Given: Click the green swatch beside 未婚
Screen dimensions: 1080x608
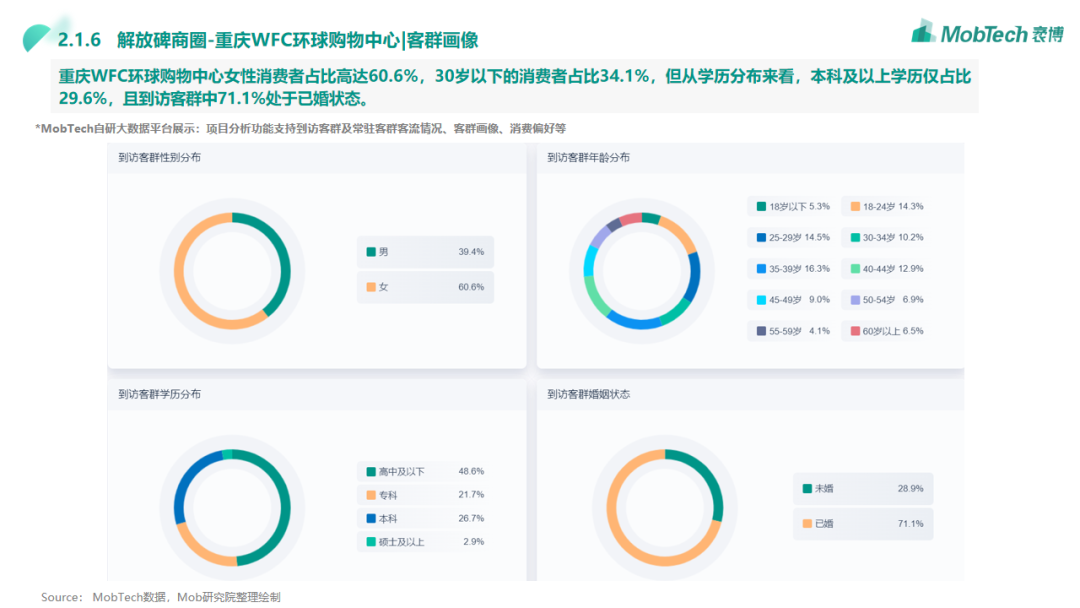Looking at the screenshot, I should 807,489.
